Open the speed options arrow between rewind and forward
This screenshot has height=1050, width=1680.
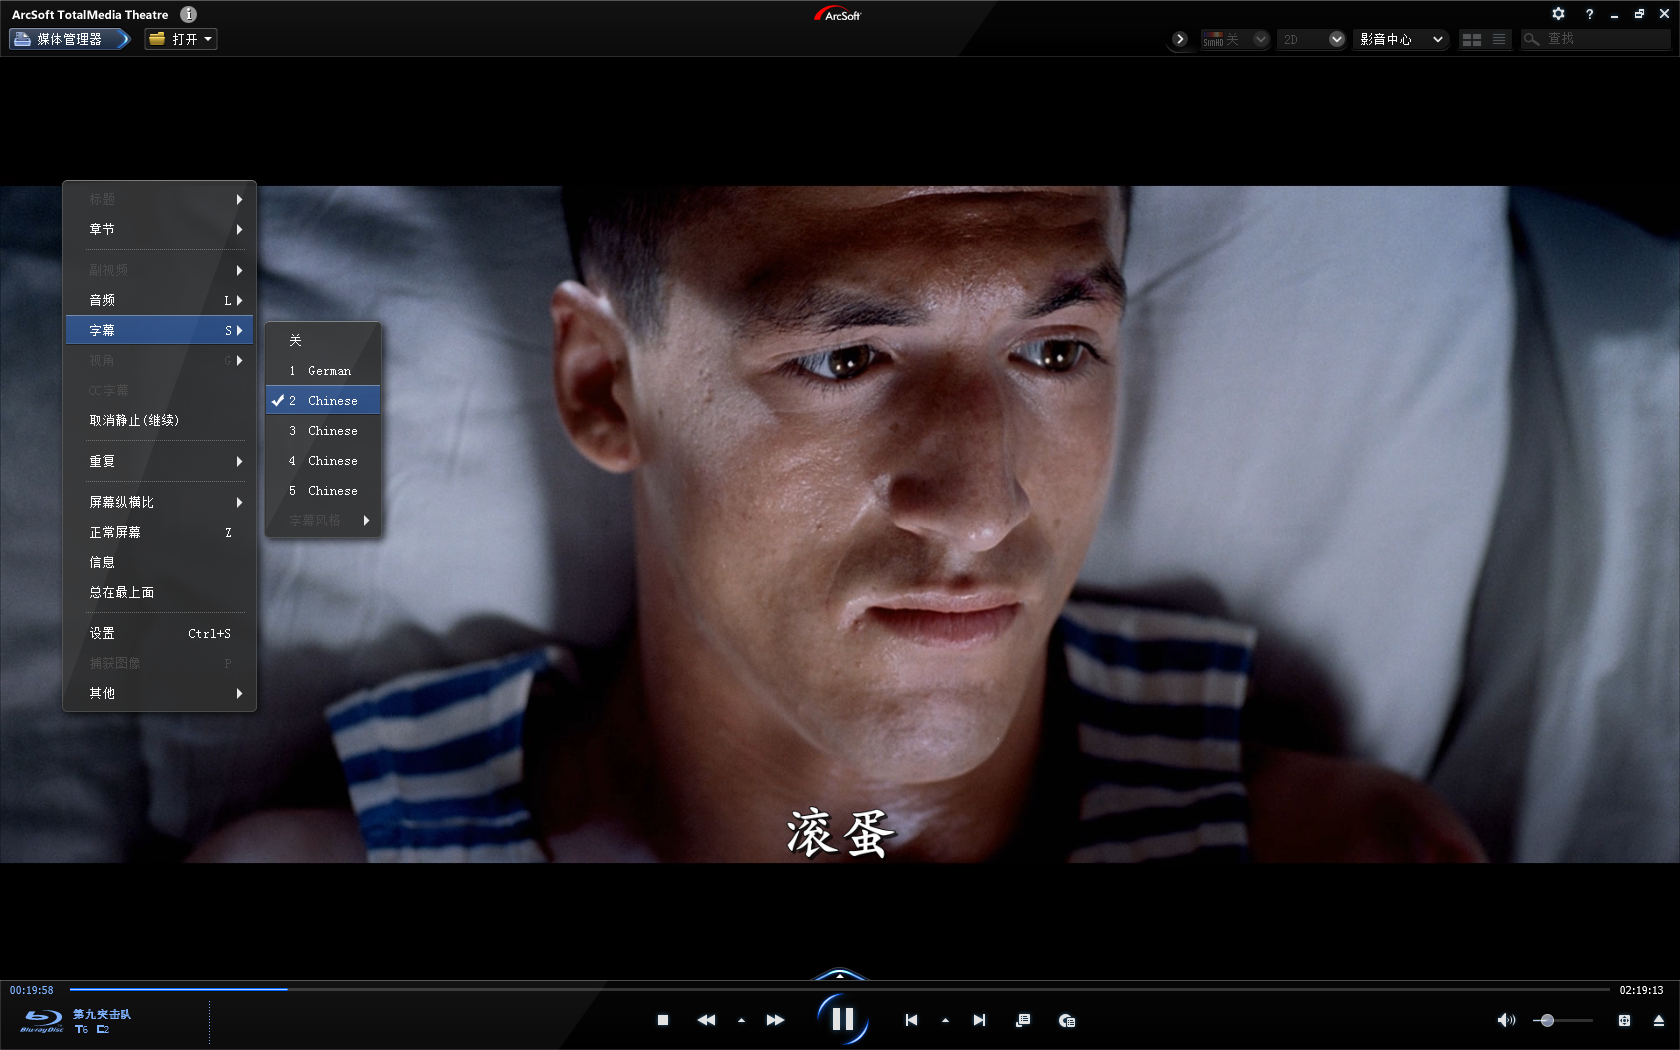pyautogui.click(x=741, y=1021)
